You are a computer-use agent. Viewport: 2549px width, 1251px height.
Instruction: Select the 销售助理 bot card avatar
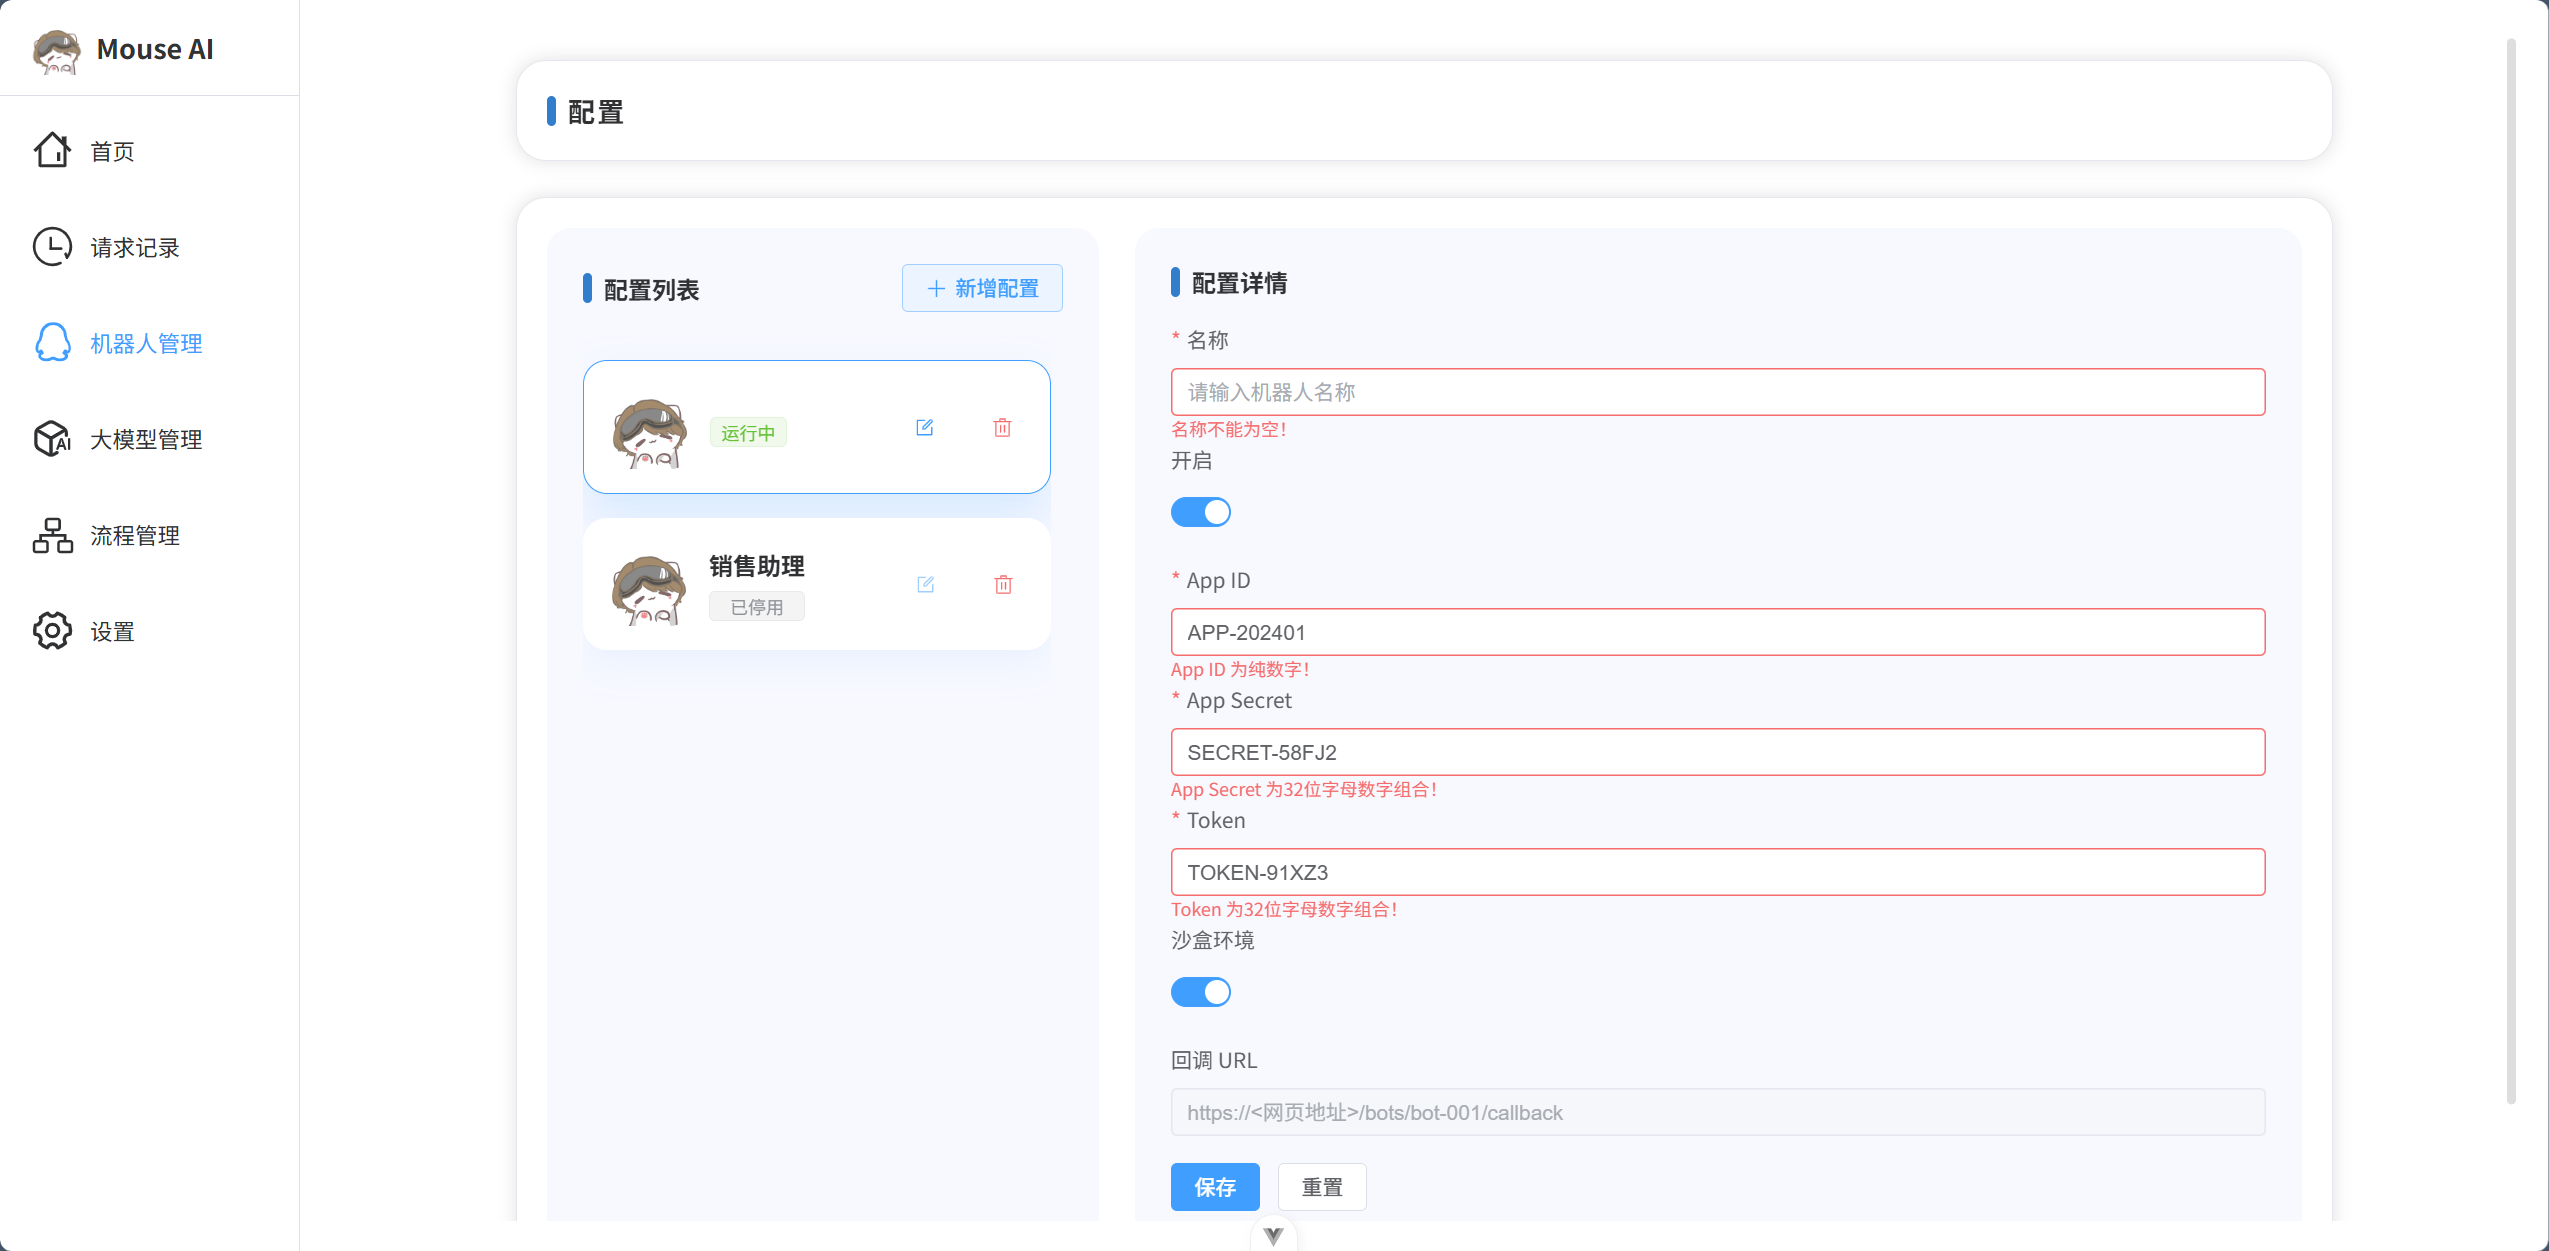[650, 590]
